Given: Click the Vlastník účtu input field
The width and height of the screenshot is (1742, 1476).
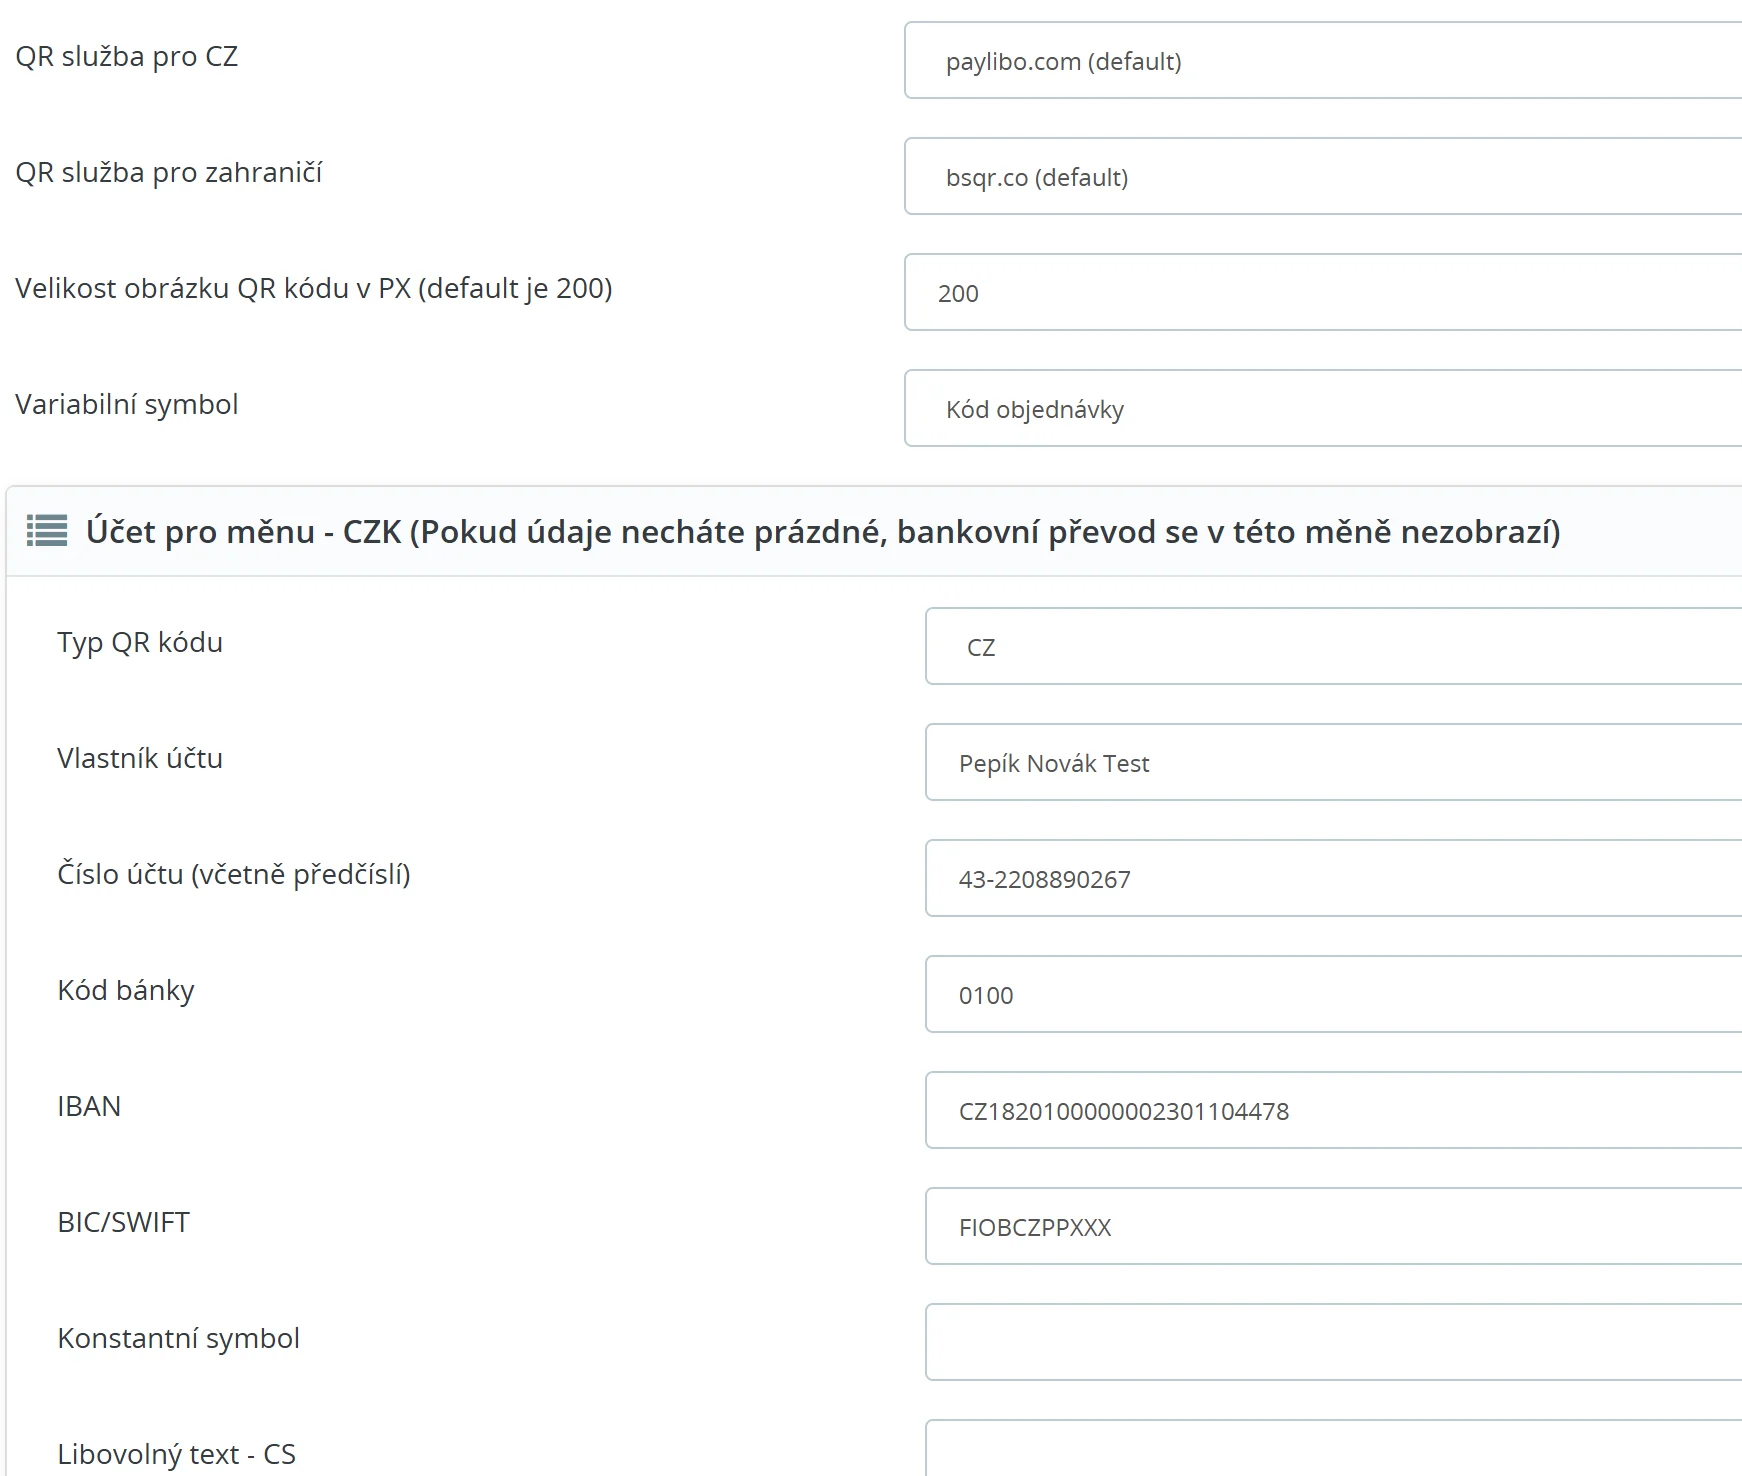Looking at the screenshot, I should coord(1332,763).
